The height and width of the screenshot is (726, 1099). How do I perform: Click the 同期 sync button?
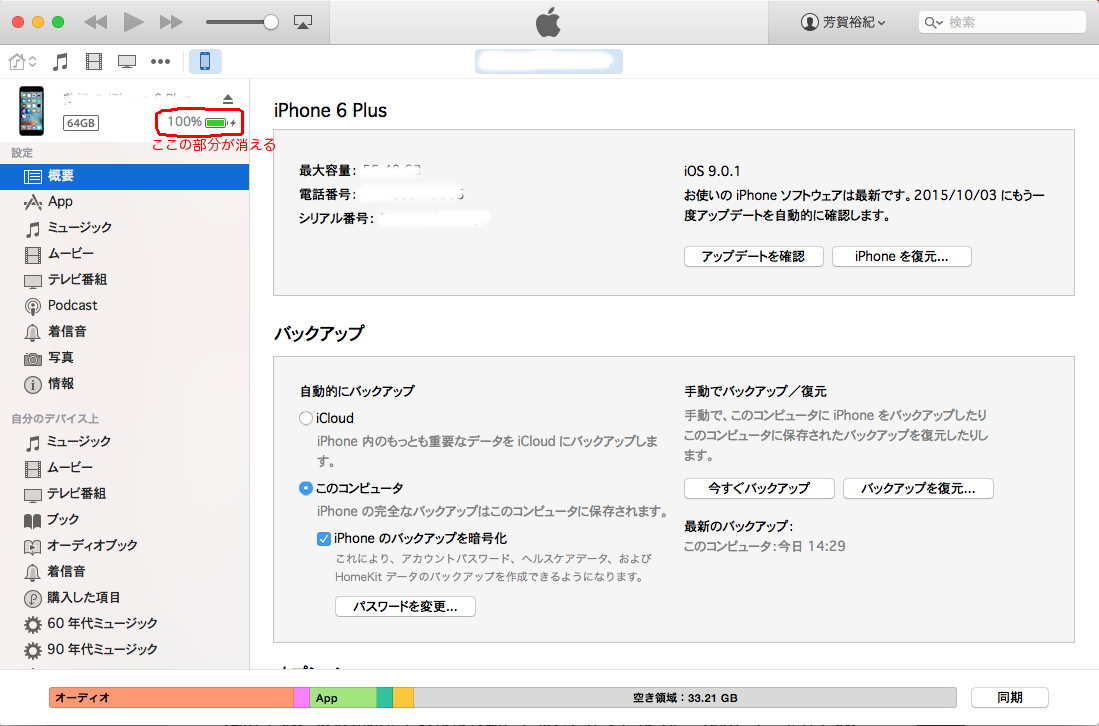tap(1009, 697)
